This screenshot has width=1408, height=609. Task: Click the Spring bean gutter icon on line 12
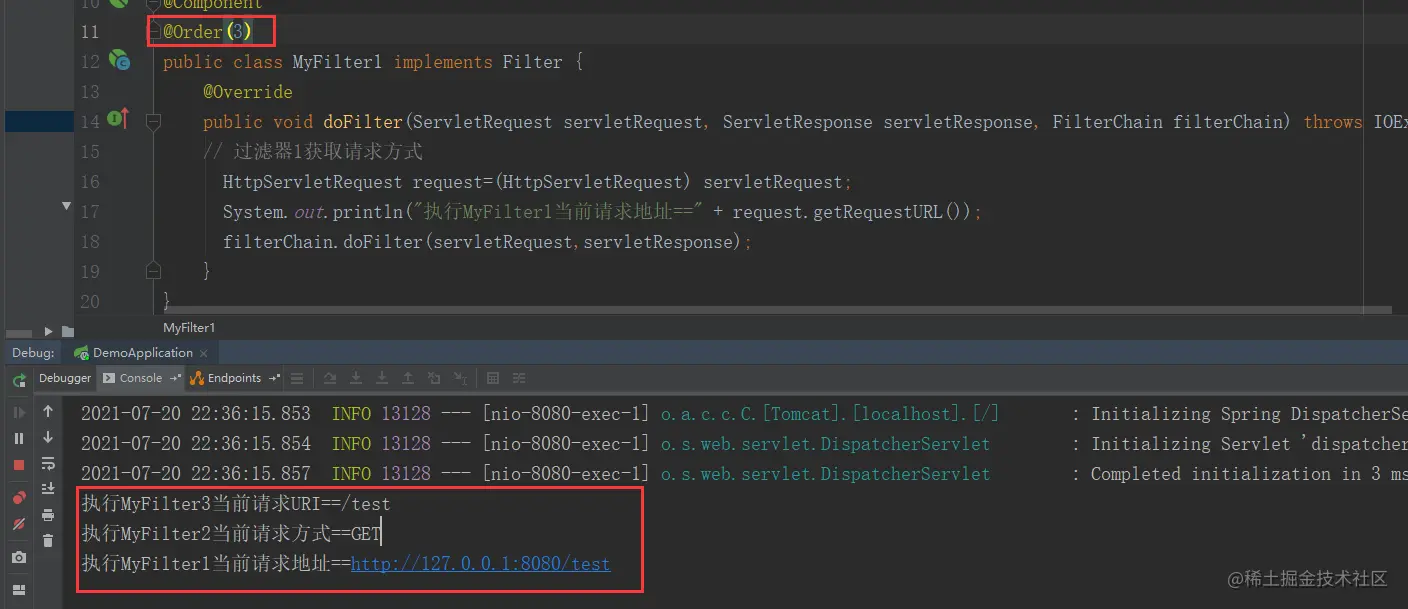point(119,61)
